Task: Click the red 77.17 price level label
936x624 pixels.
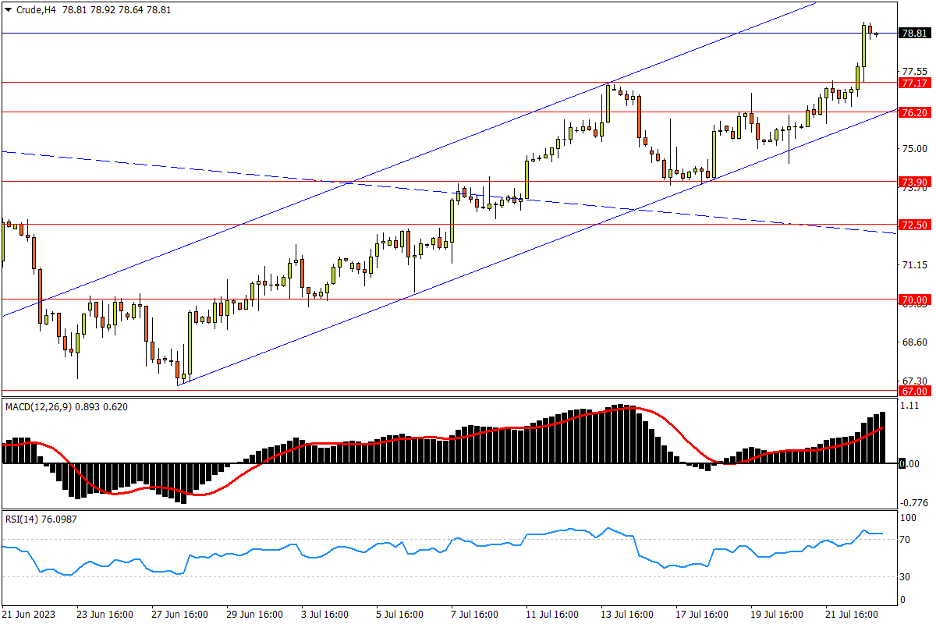Action: 914,84
